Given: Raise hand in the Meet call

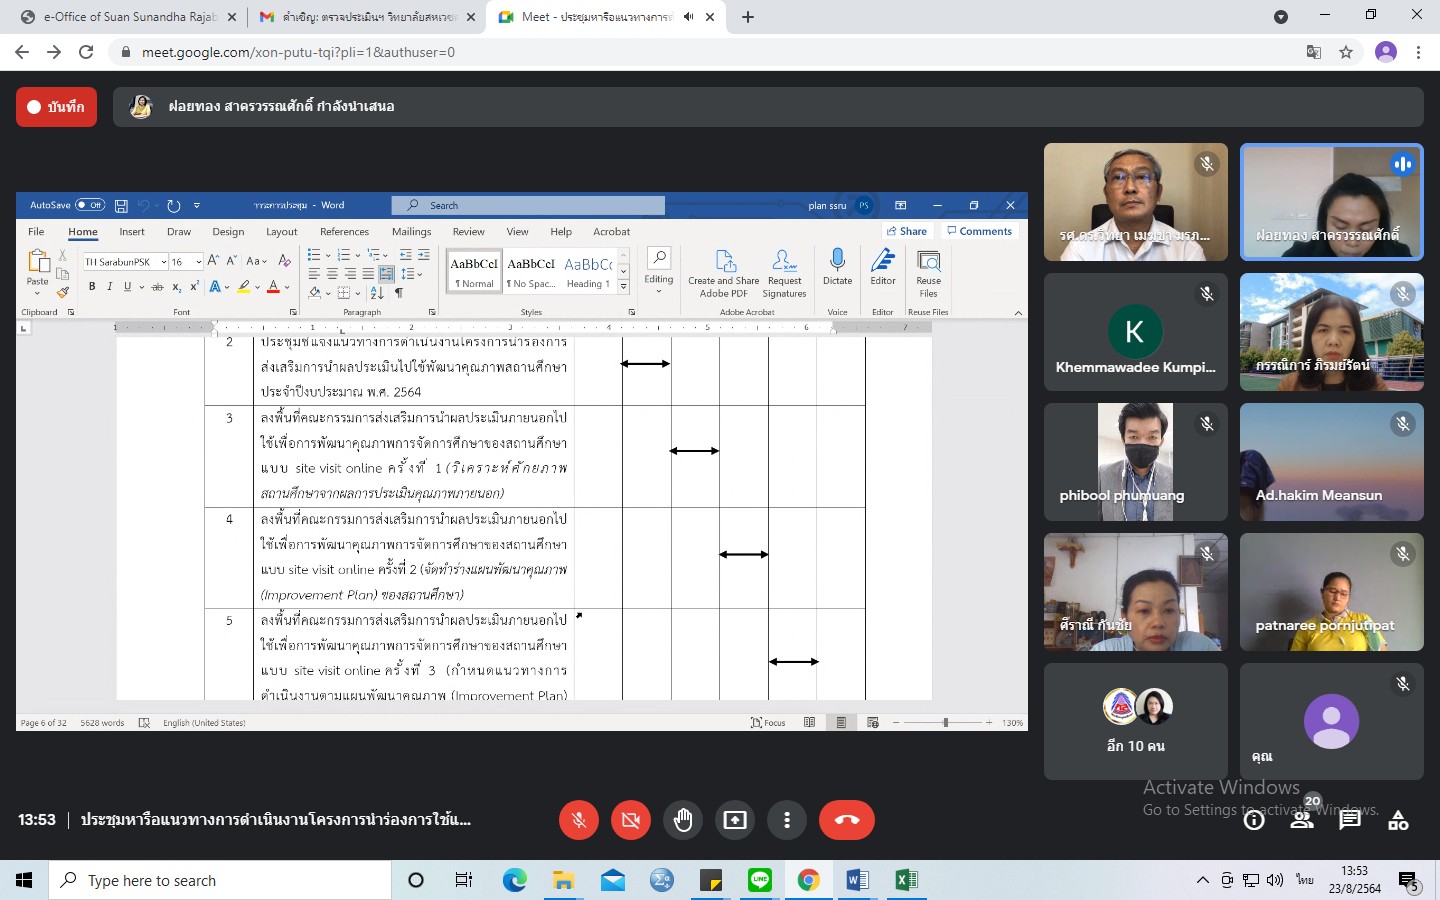Looking at the screenshot, I should [x=683, y=820].
